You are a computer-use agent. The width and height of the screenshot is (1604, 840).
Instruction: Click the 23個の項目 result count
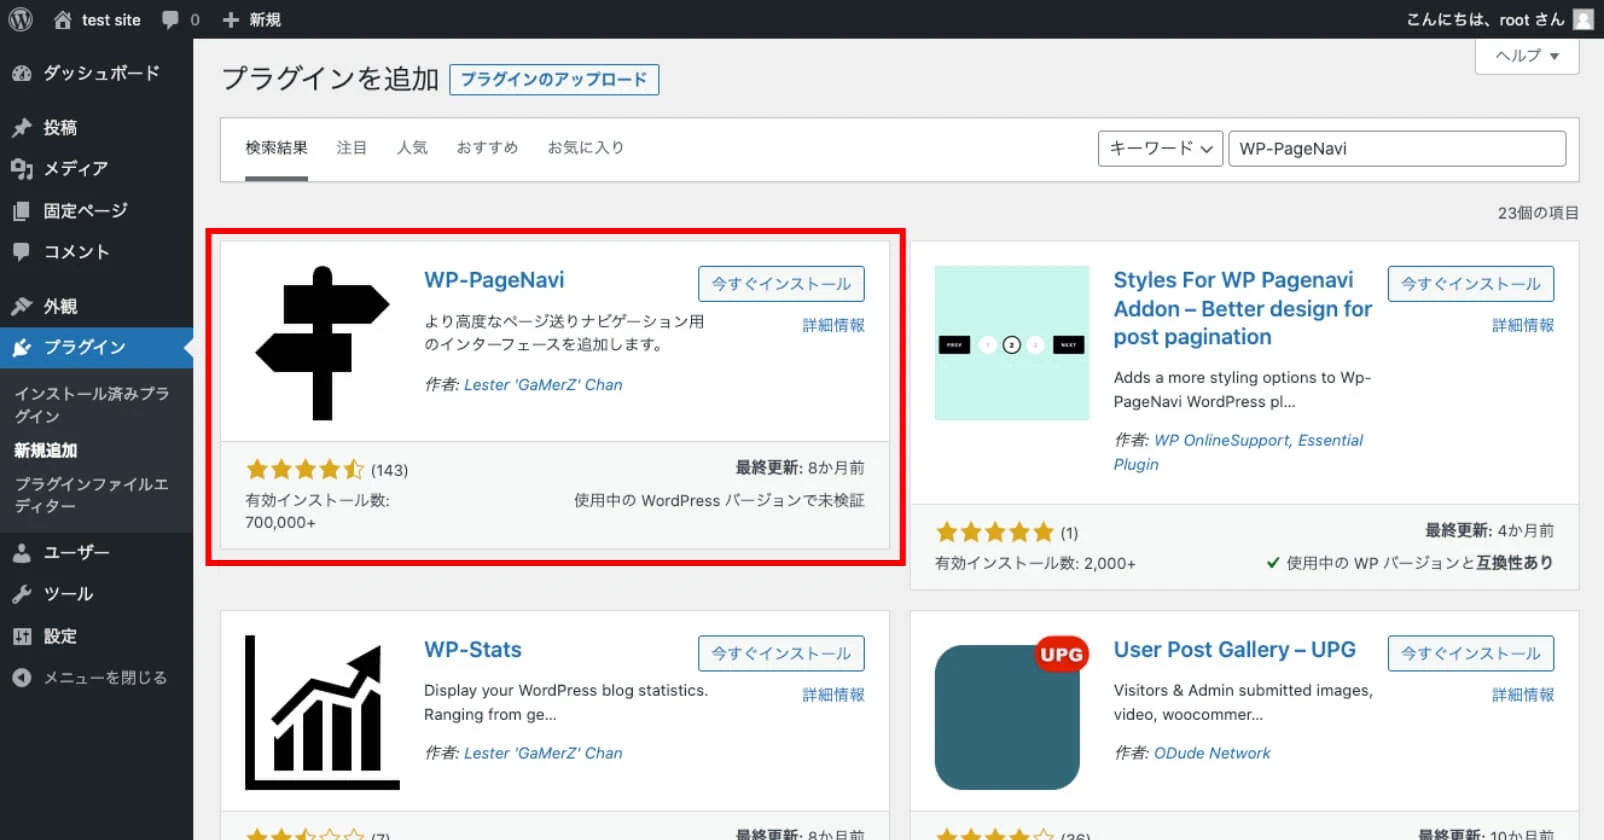(1538, 212)
